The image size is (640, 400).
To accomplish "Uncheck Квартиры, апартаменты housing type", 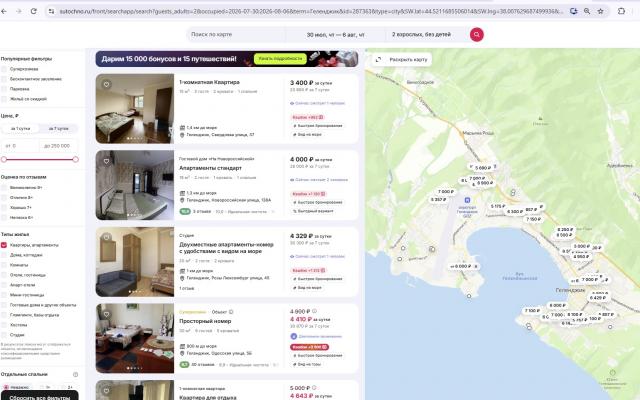I will point(4,245).
